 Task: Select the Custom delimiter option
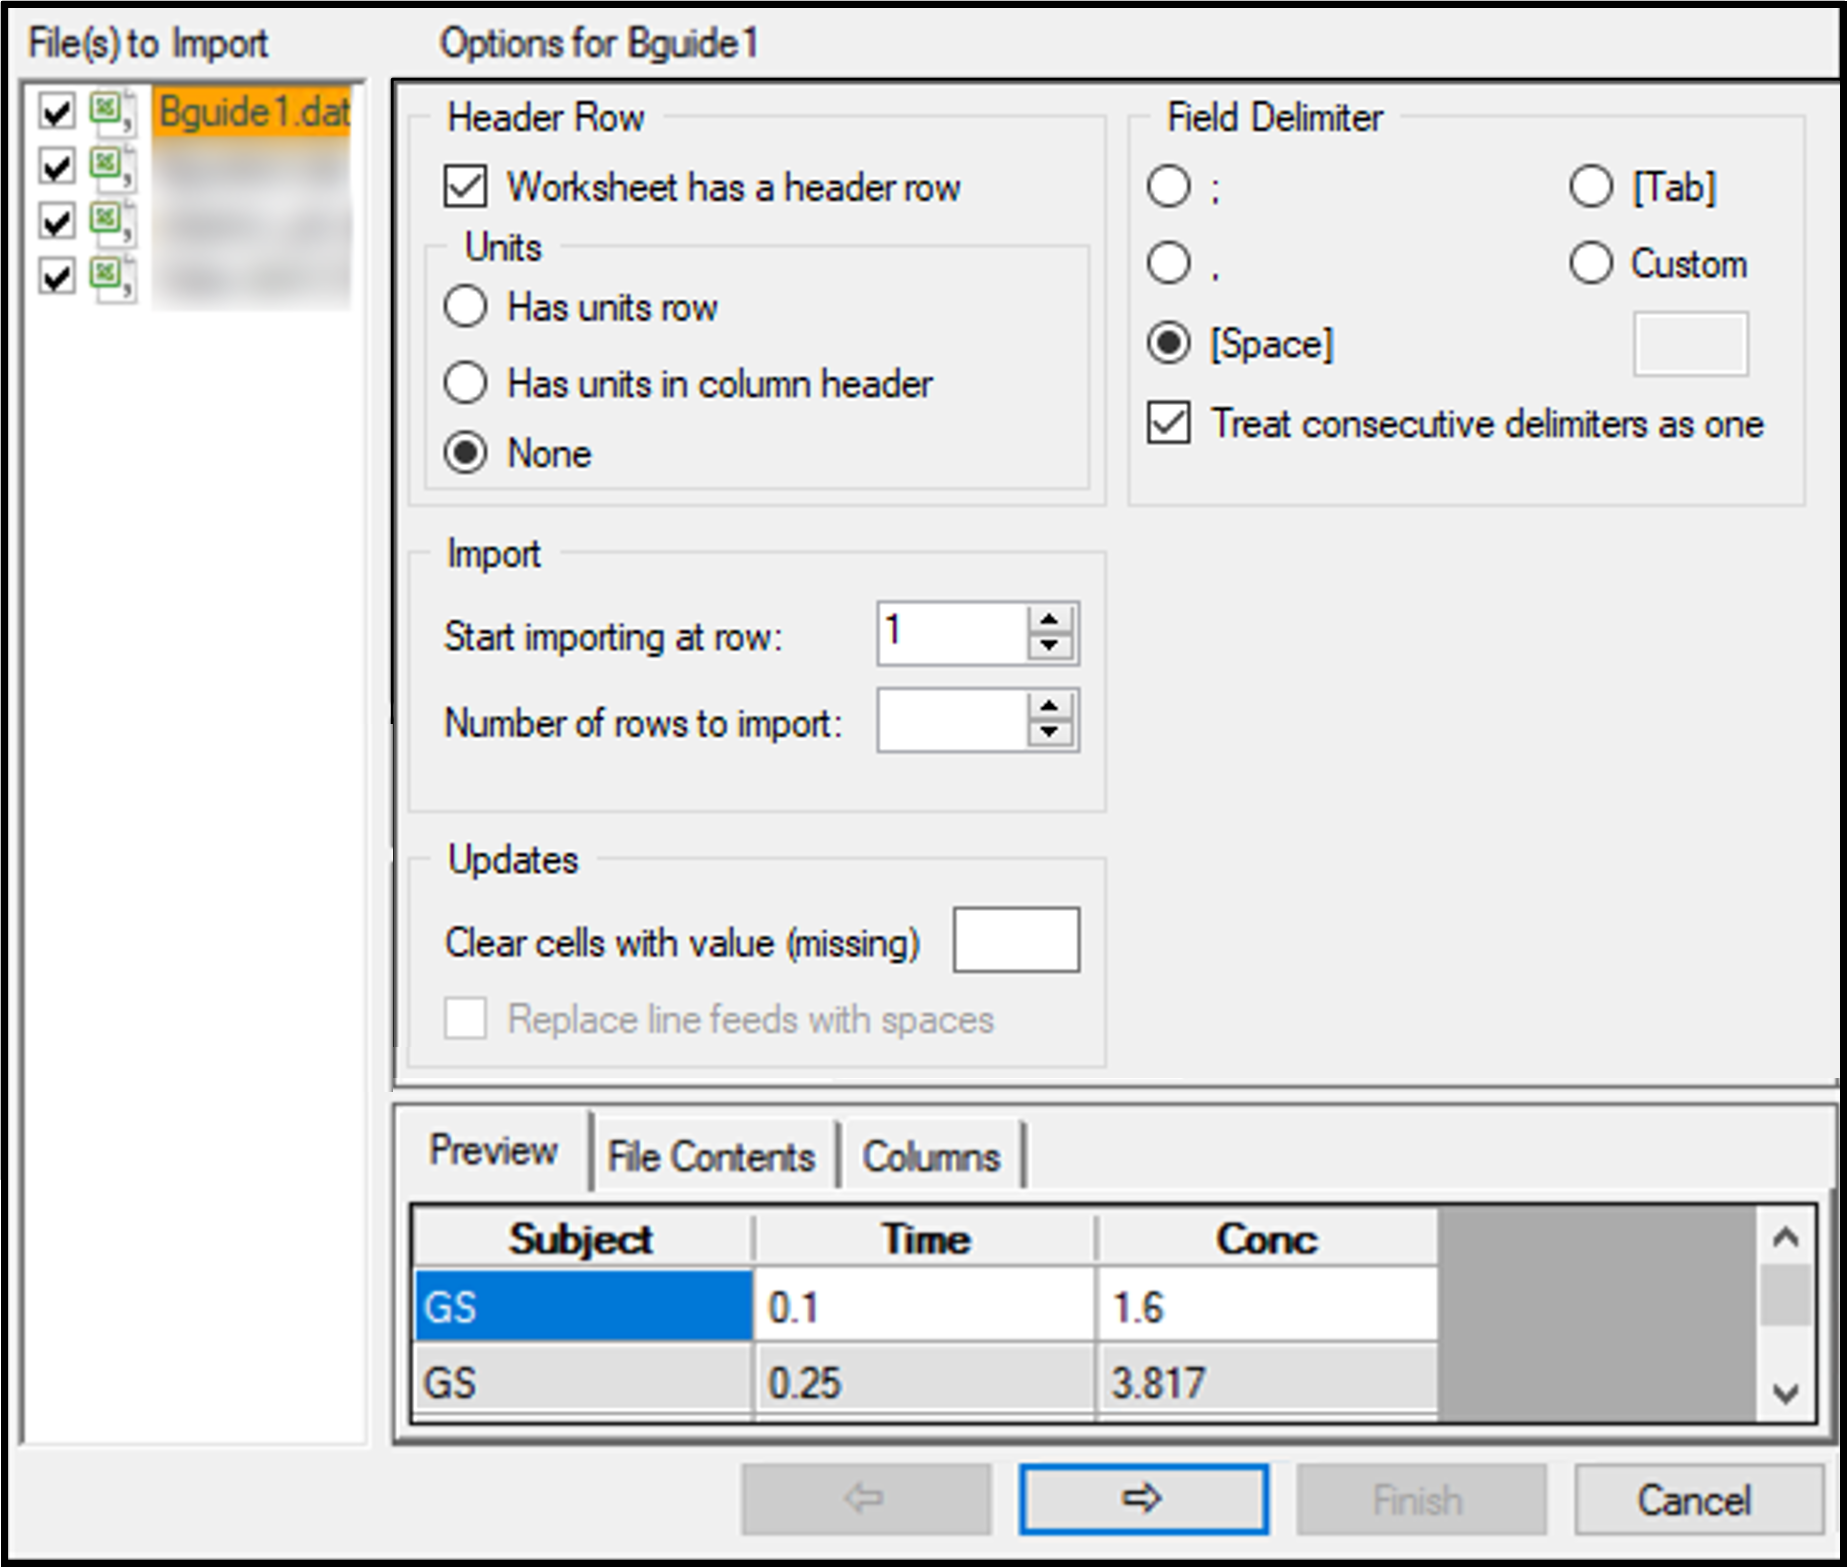[x=1590, y=263]
